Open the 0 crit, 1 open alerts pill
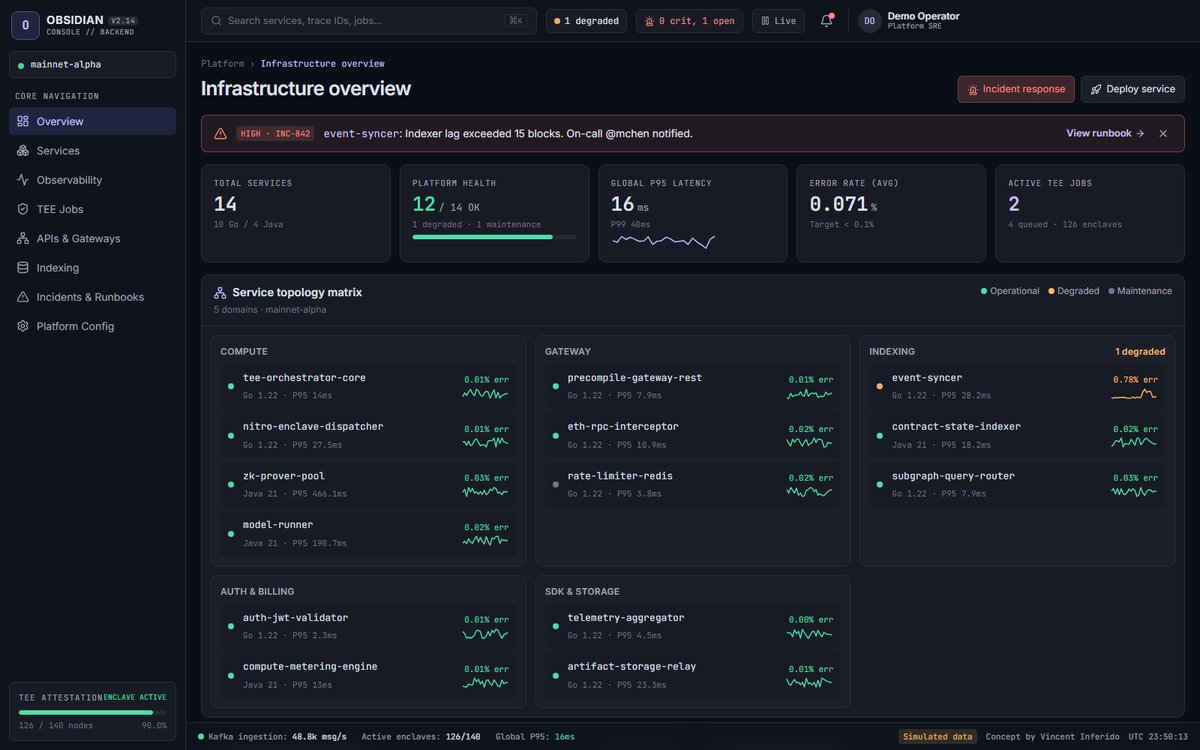Image resolution: width=1200 pixels, height=750 pixels. [689, 20]
